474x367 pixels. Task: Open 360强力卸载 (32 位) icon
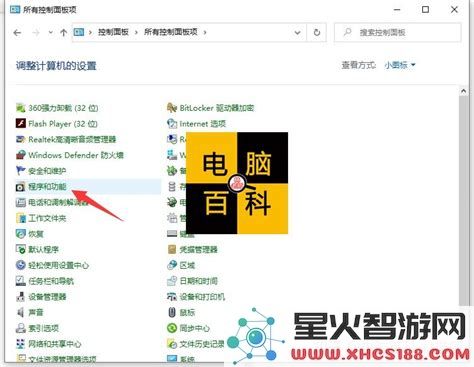click(21, 108)
